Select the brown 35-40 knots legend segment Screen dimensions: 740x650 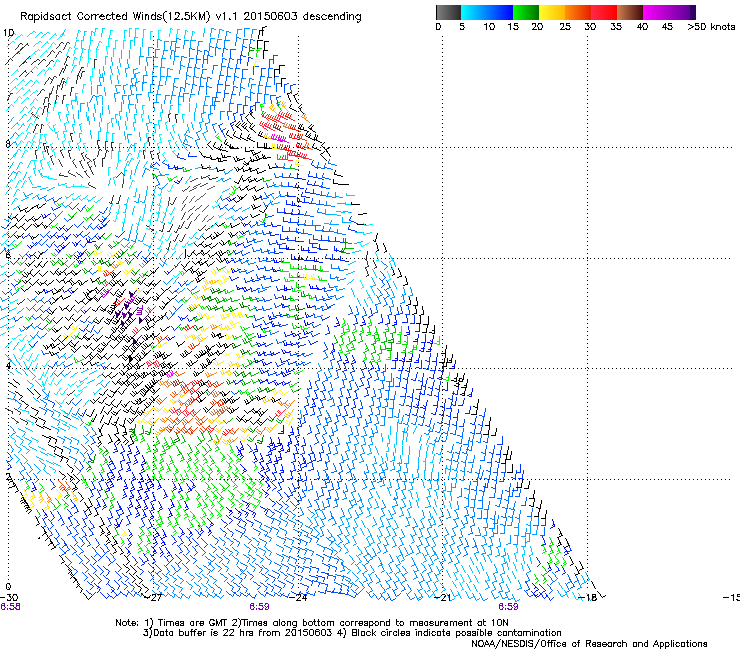click(x=630, y=12)
